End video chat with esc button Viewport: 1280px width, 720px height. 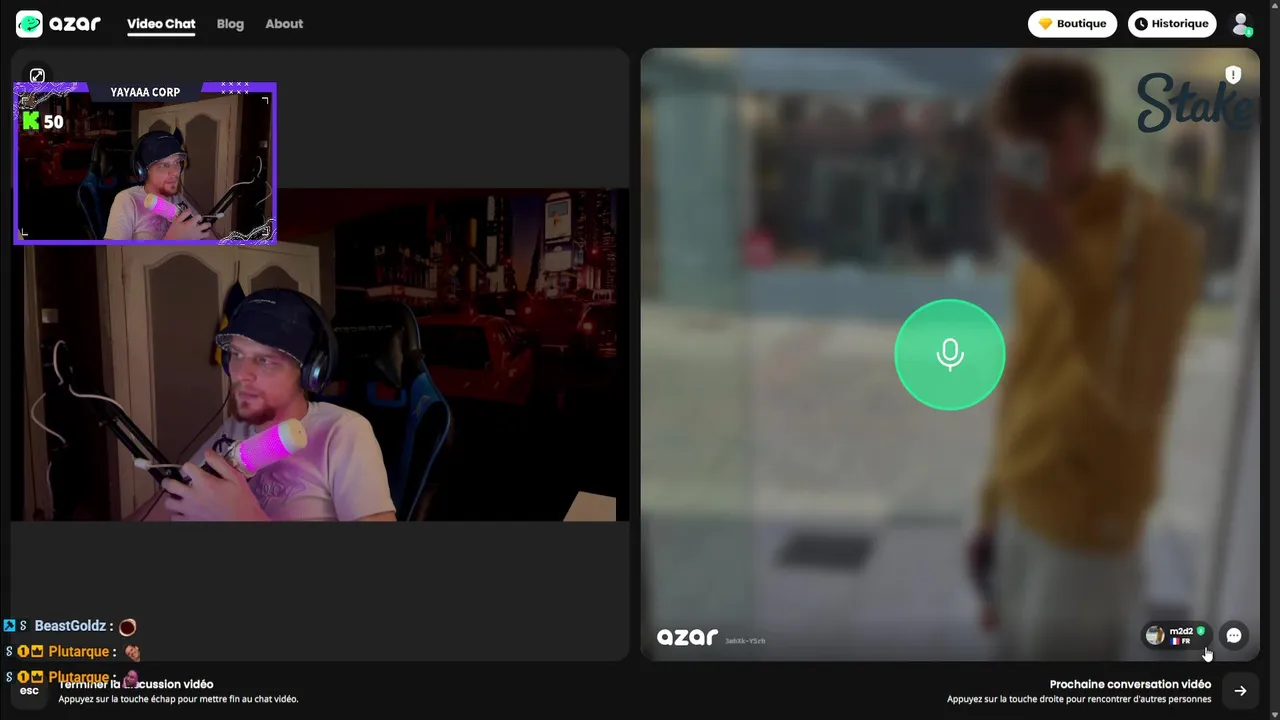29,691
